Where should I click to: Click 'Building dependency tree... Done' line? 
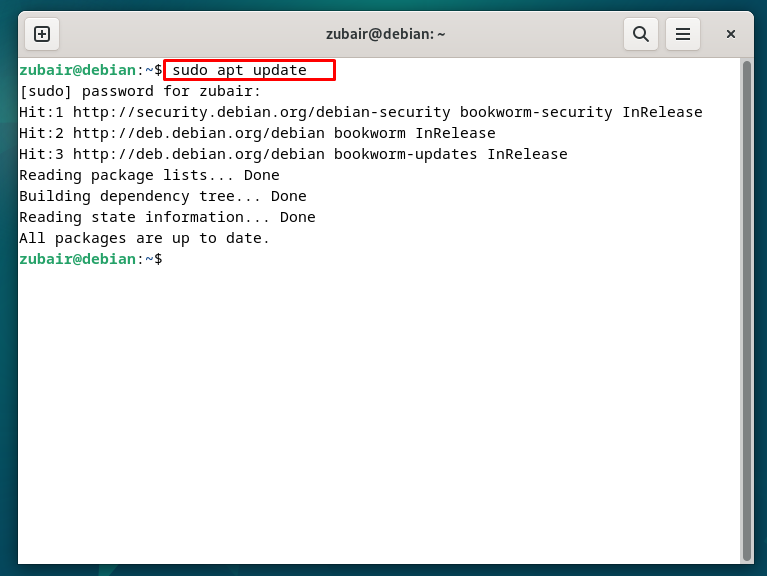[163, 197]
